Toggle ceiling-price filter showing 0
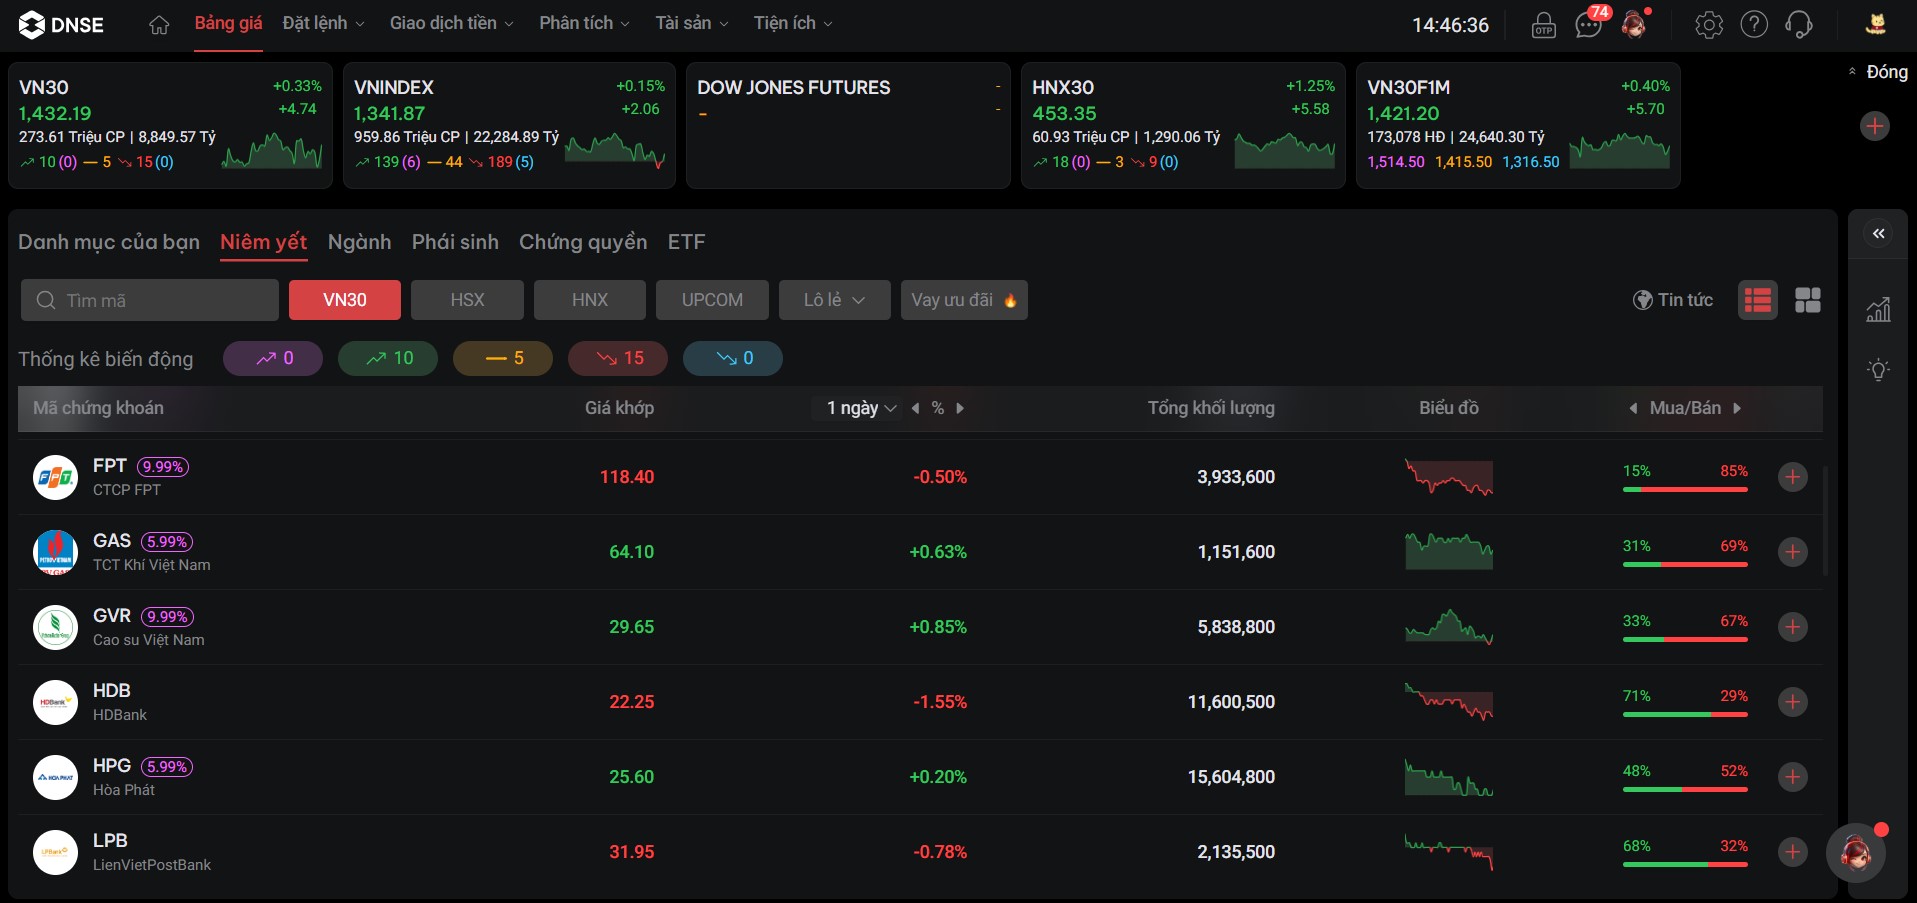This screenshot has width=1917, height=903. click(x=273, y=358)
